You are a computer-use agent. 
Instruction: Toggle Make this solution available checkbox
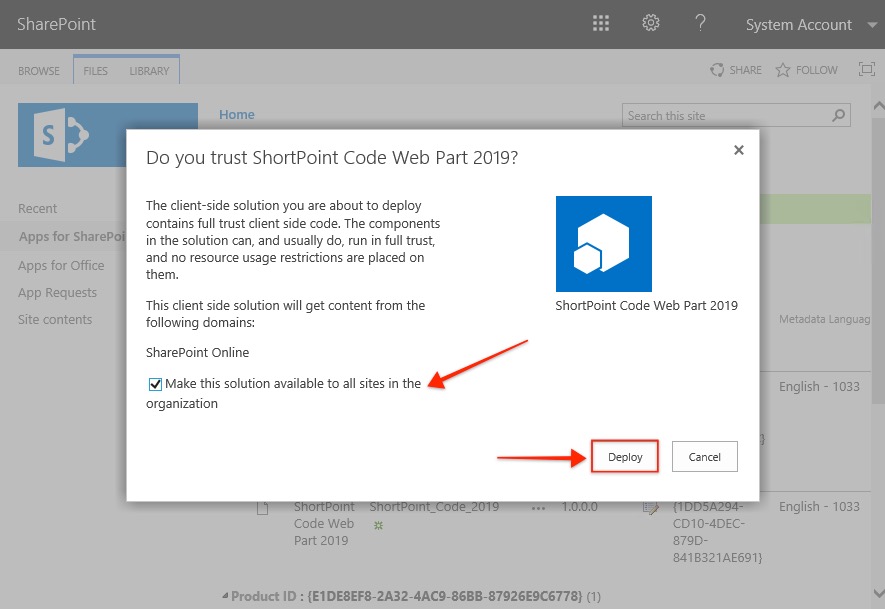pos(155,384)
